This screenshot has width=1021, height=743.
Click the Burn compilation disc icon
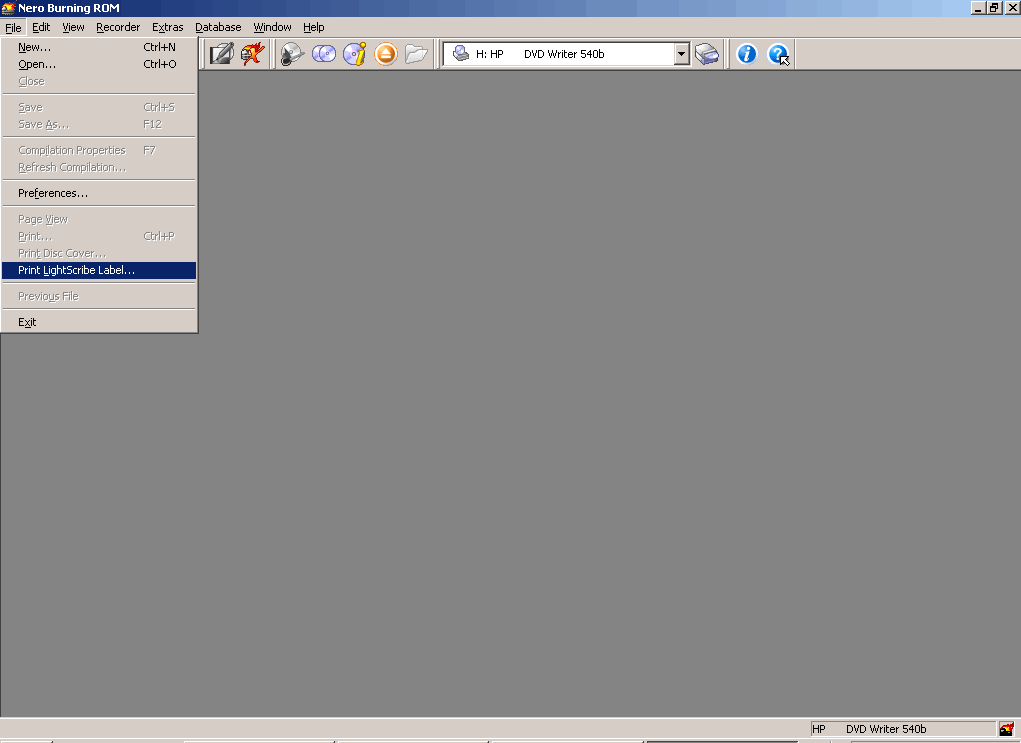click(x=292, y=54)
